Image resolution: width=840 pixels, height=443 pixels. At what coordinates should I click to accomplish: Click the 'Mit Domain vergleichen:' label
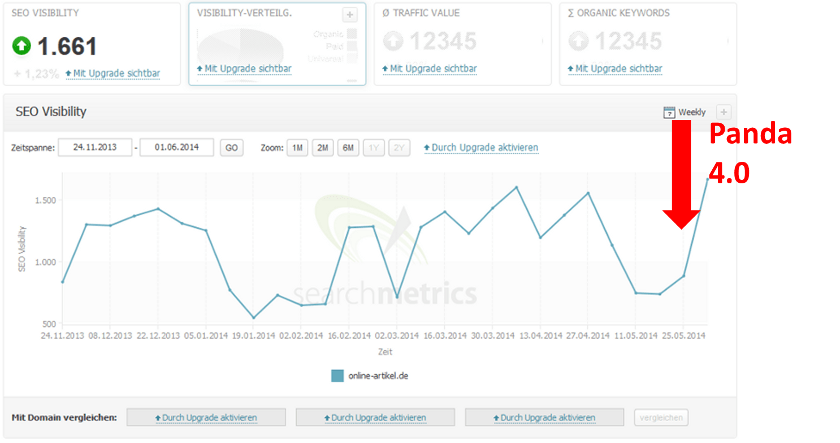[64, 417]
